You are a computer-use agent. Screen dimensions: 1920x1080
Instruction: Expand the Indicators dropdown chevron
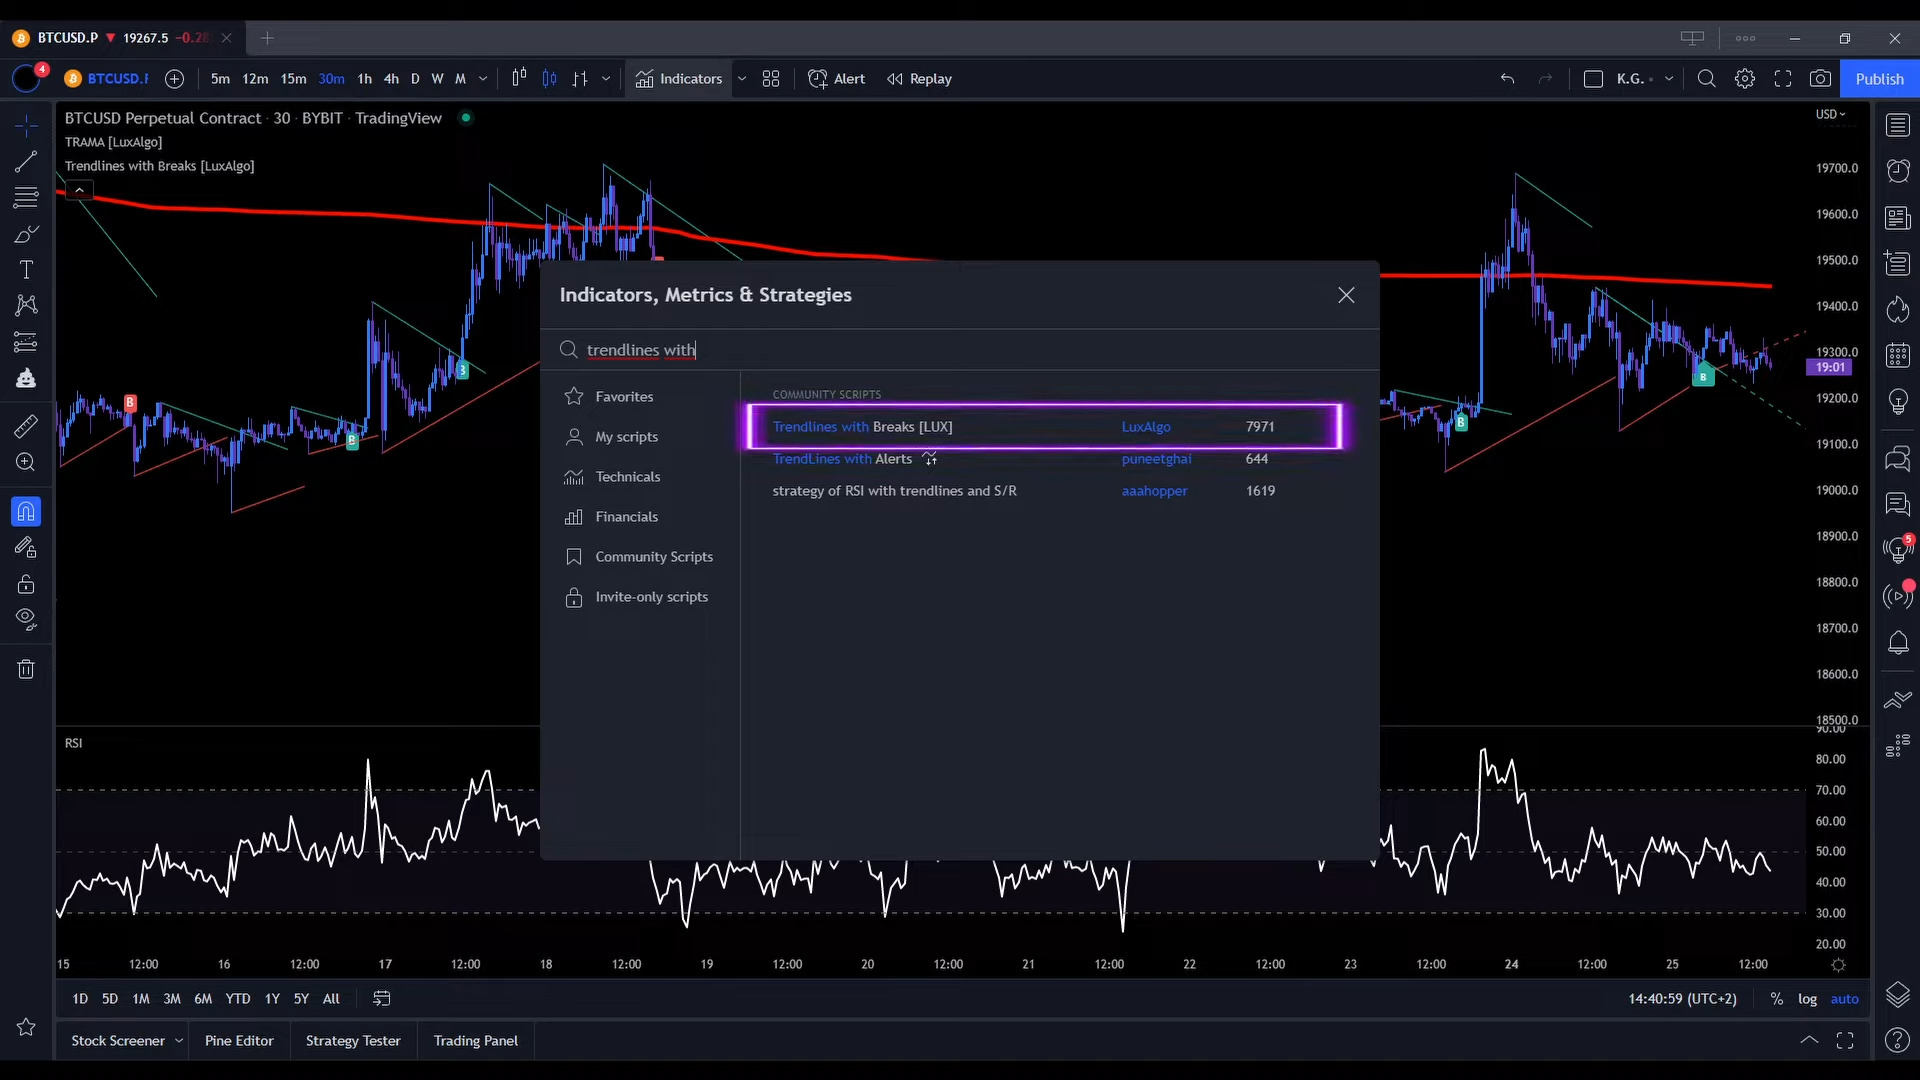(742, 78)
